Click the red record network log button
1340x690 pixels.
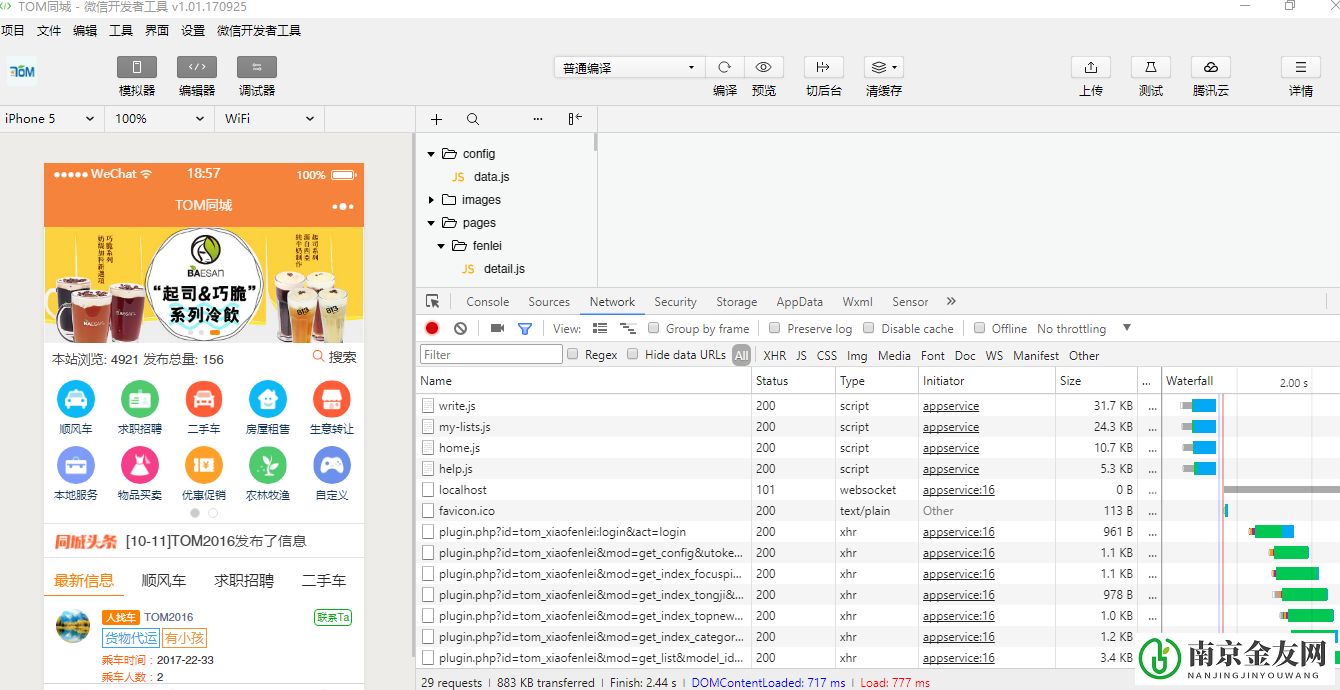[432, 328]
